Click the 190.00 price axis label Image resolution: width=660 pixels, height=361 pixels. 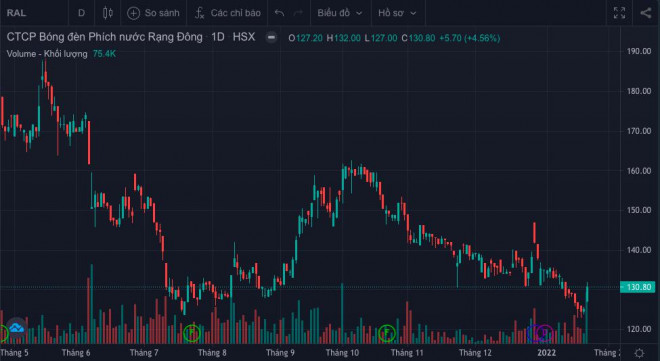coord(639,51)
